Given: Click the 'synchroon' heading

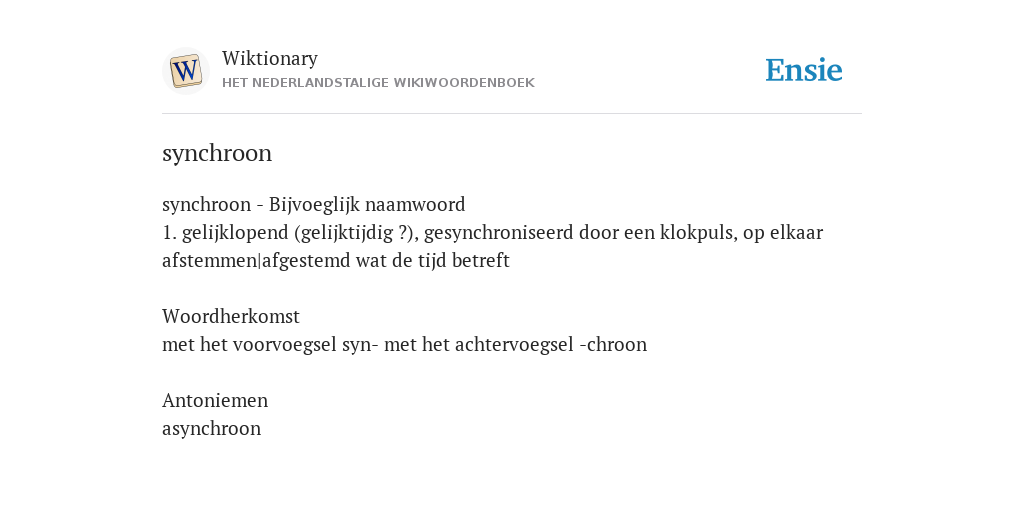Looking at the screenshot, I should 217,154.
